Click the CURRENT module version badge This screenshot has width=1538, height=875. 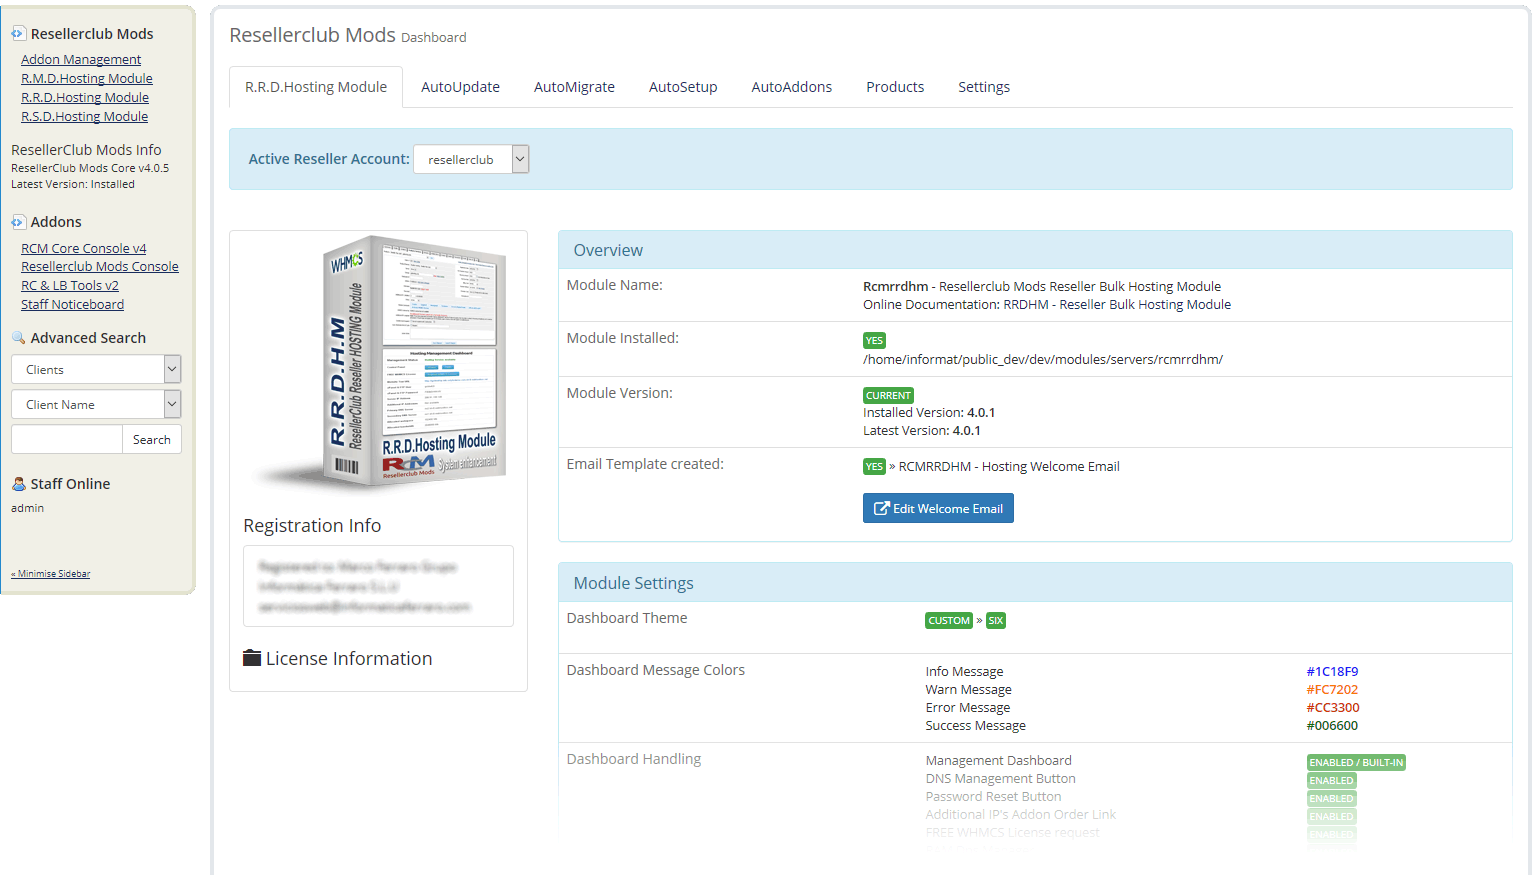point(888,396)
